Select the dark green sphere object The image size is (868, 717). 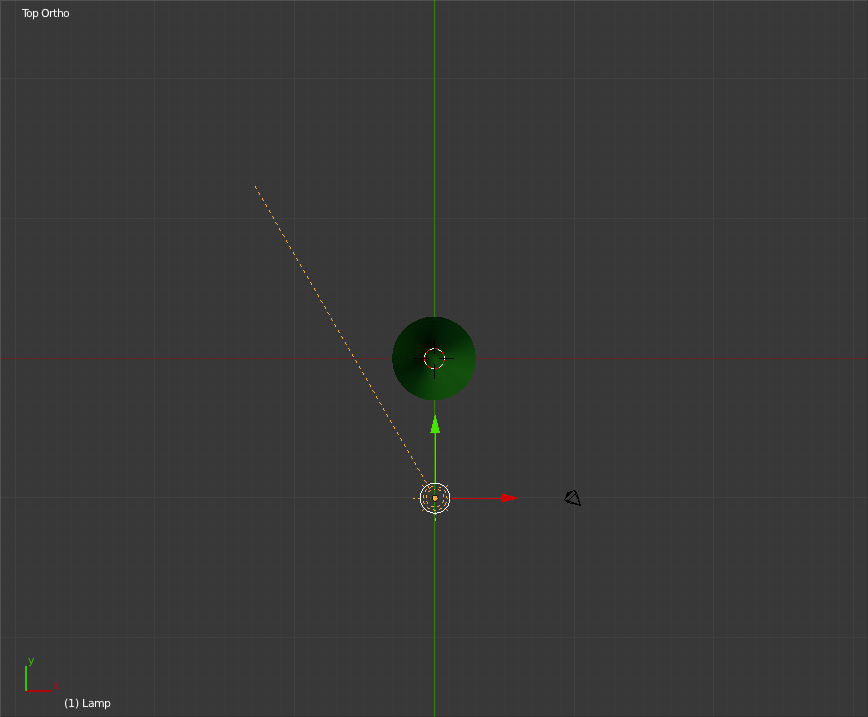(434, 358)
